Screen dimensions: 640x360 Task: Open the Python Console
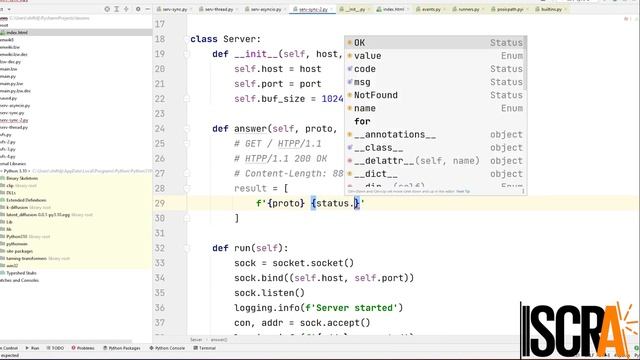click(x=167, y=348)
